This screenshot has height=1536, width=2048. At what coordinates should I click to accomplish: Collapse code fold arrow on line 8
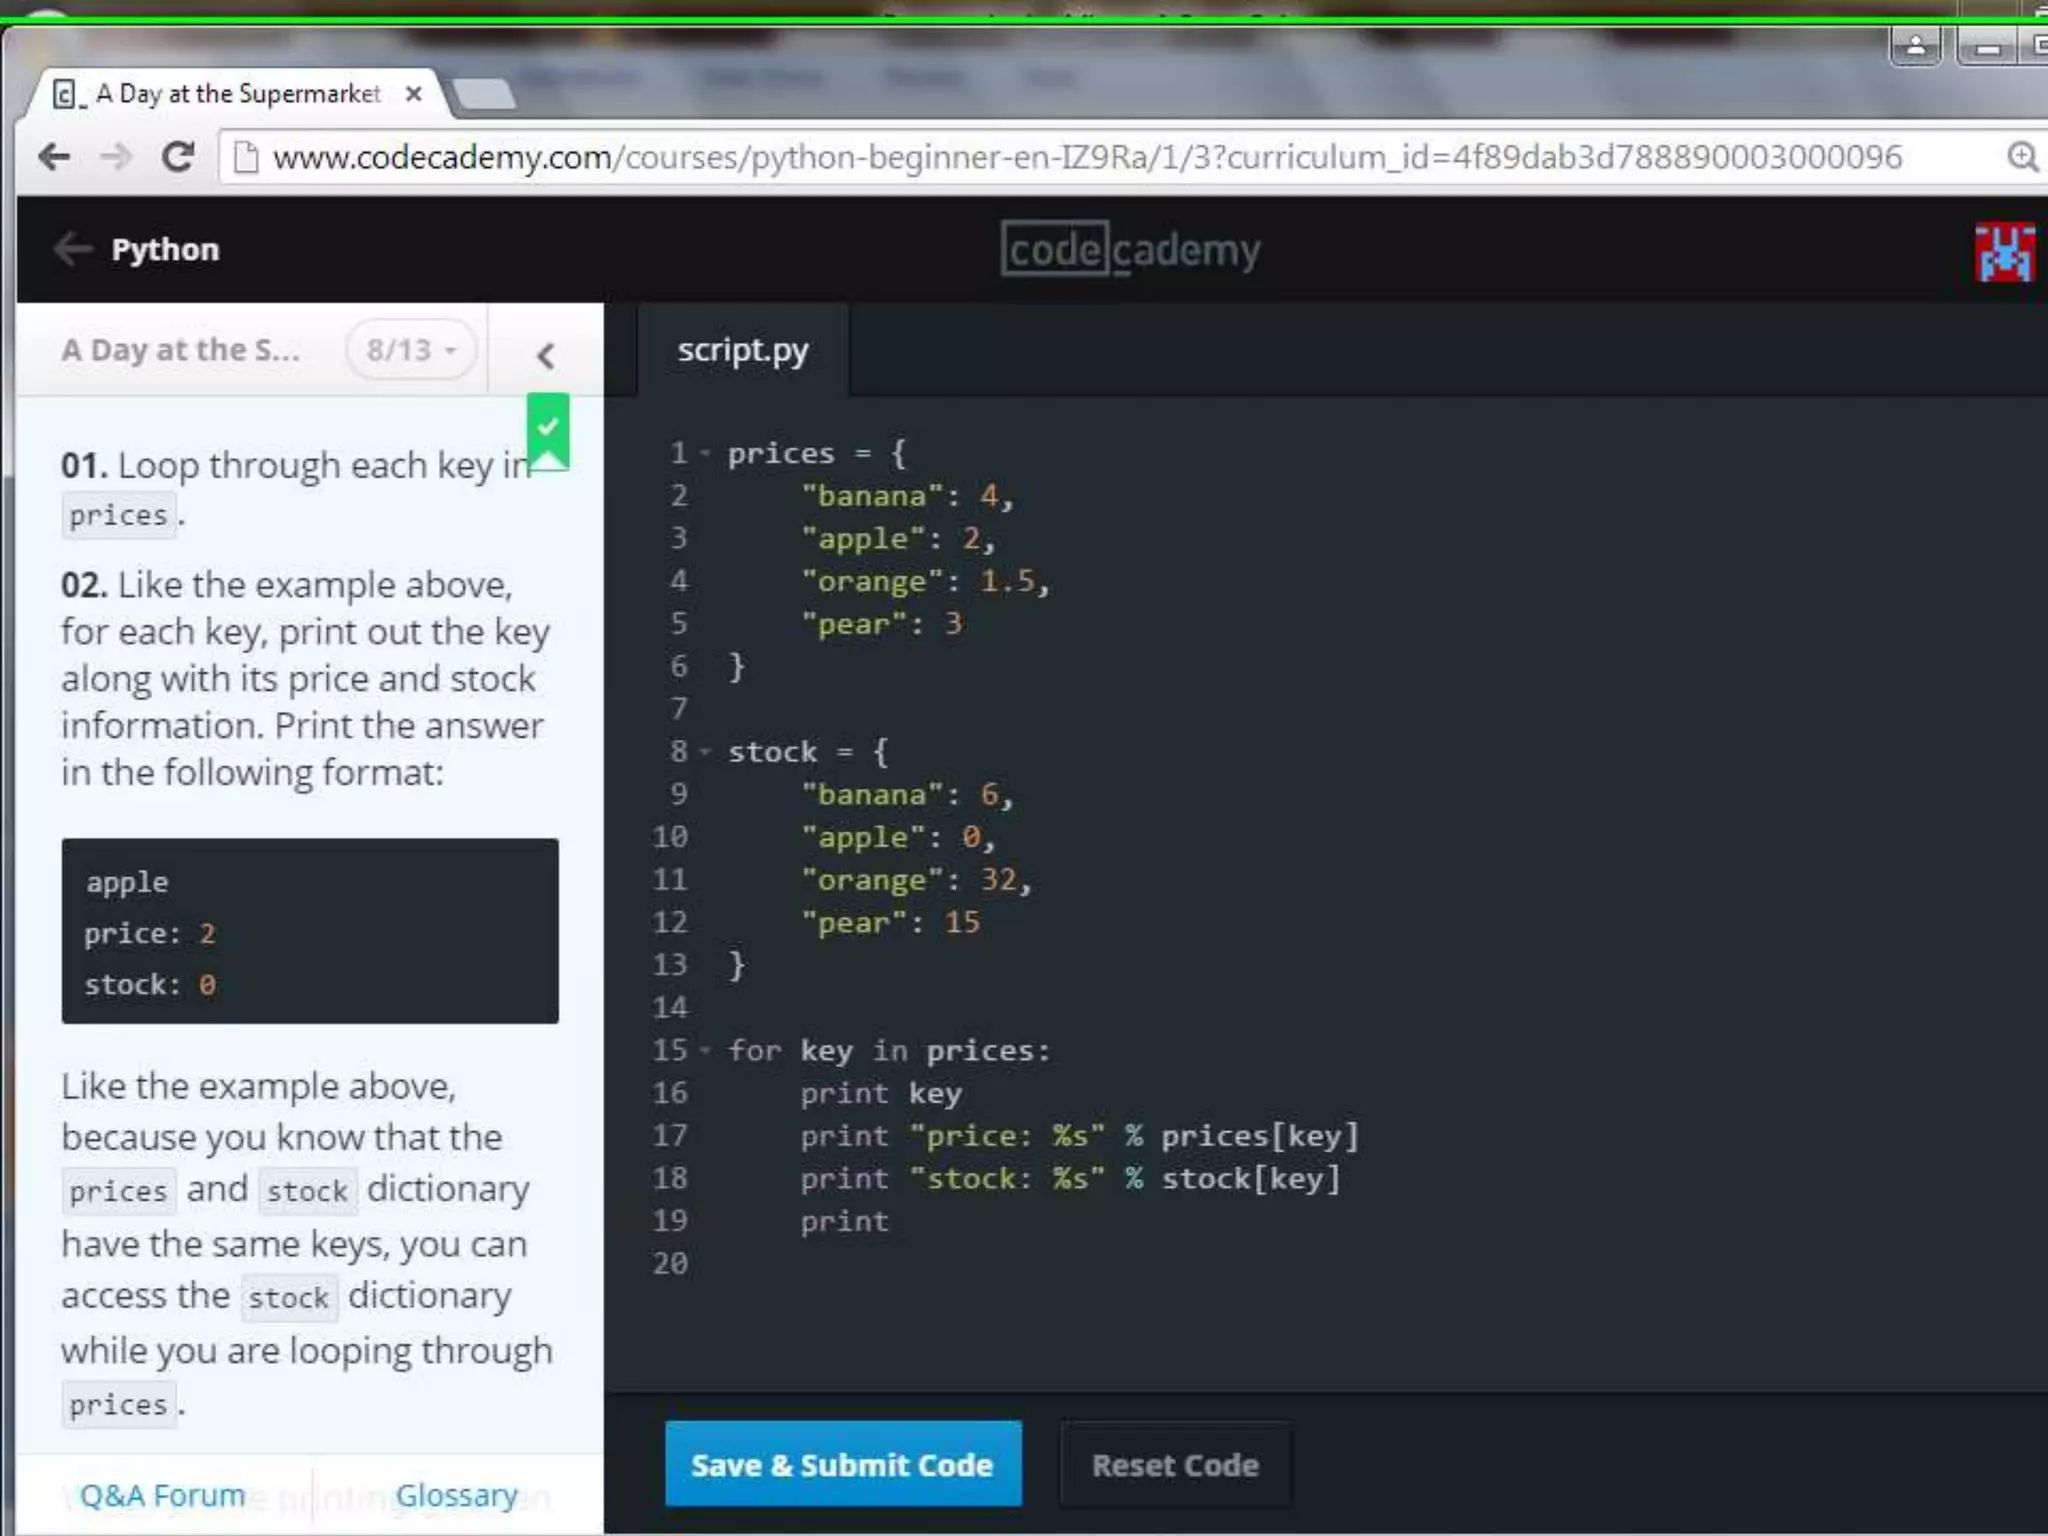click(705, 752)
